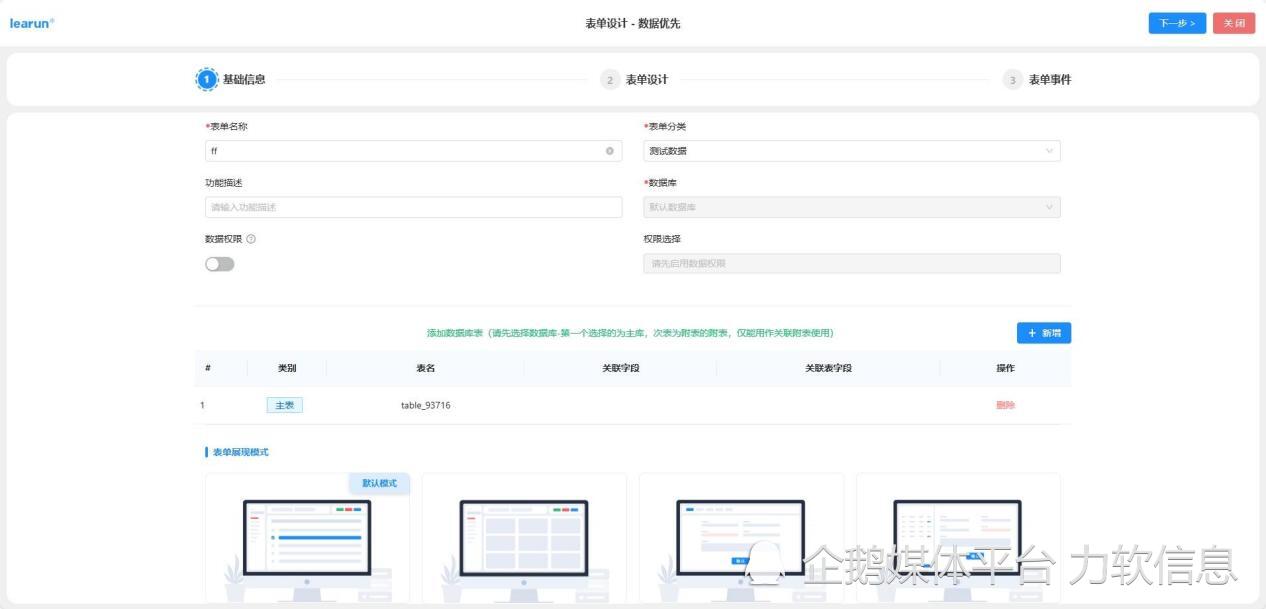Click the 下一步 button
Screen dimensions: 1266x609
click(x=1177, y=23)
